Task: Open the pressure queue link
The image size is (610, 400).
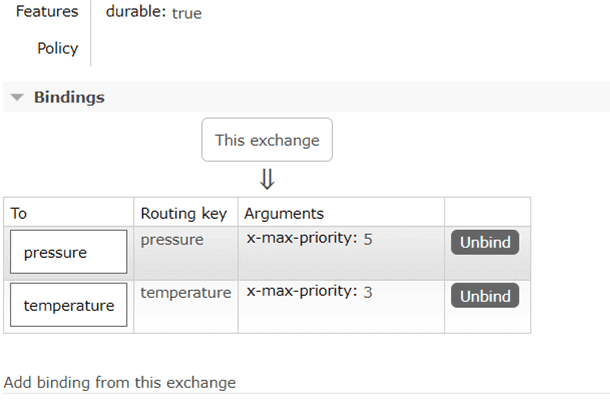Action: tap(69, 253)
